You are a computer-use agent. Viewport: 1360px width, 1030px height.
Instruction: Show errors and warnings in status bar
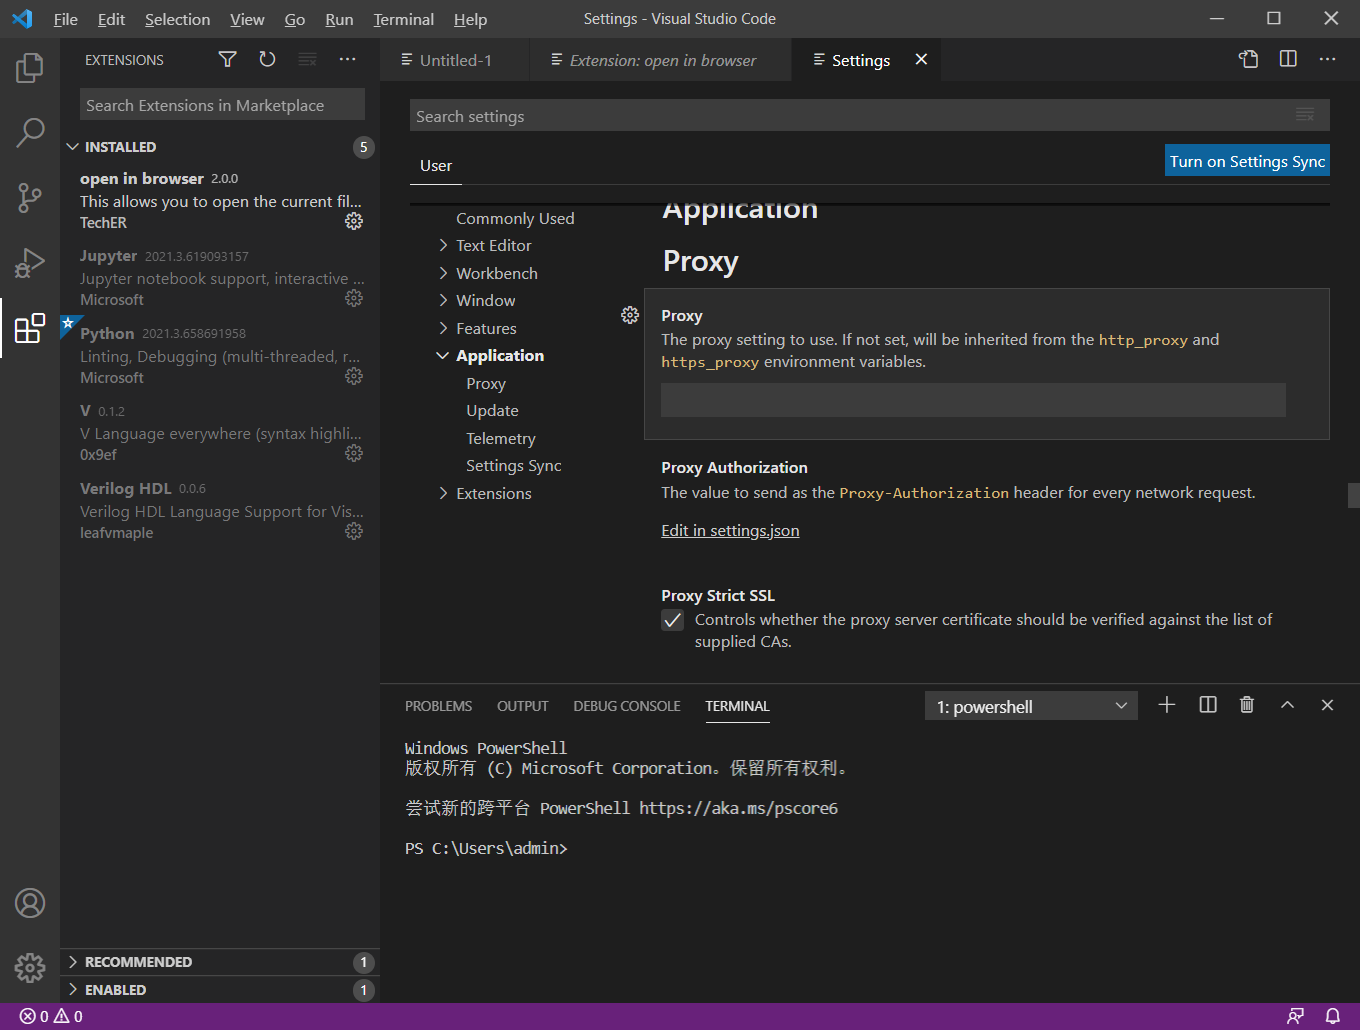51,1016
